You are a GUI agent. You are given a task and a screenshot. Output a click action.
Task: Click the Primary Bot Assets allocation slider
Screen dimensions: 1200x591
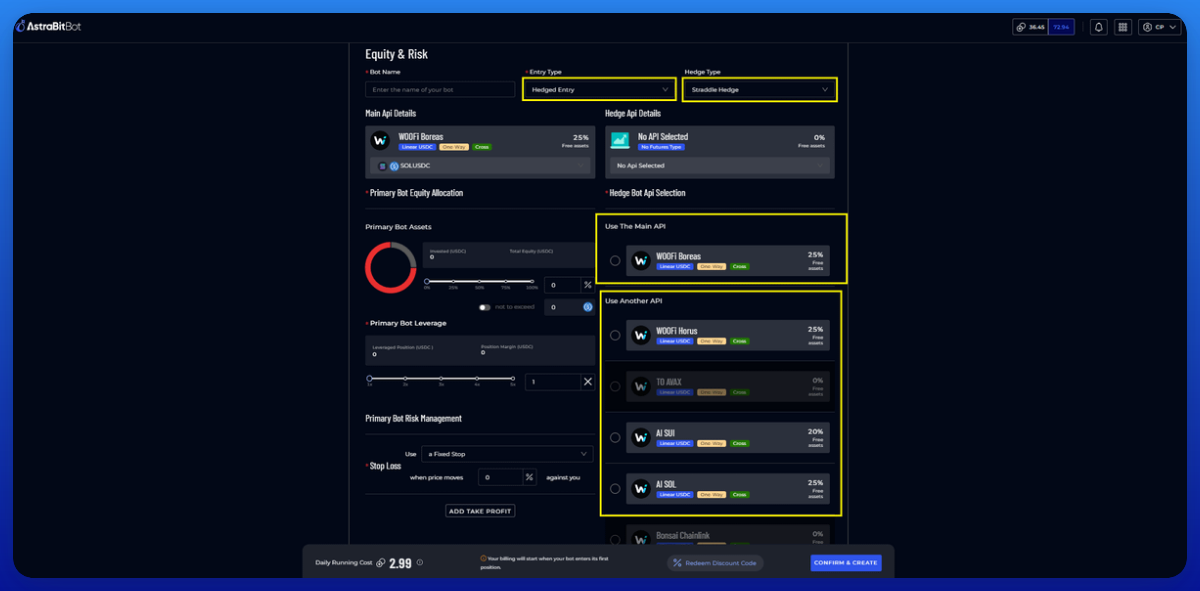479,281
